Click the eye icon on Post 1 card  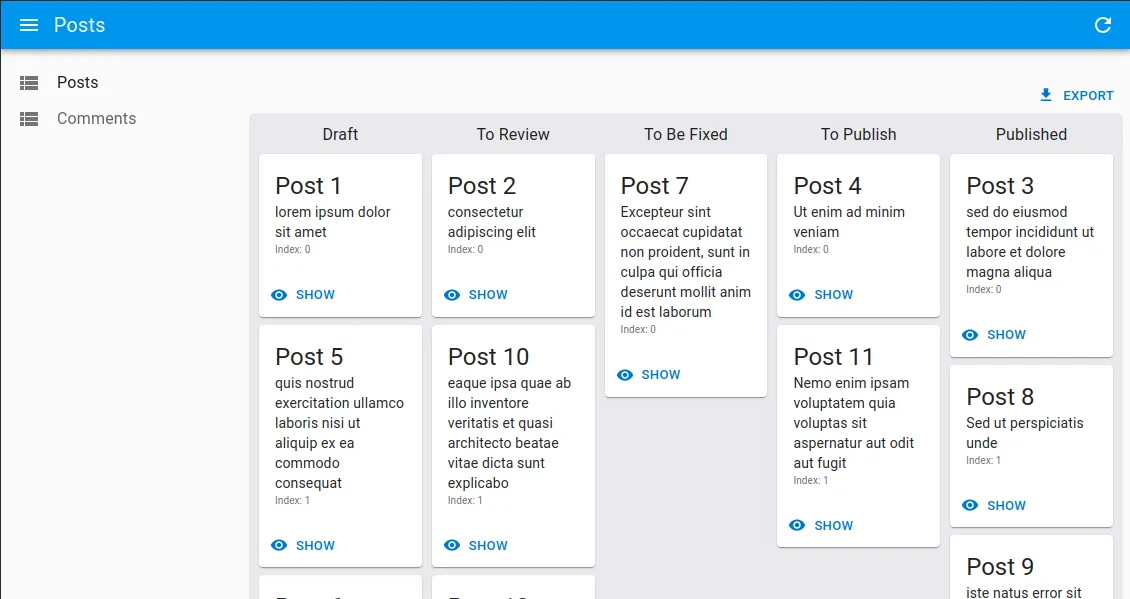point(279,295)
